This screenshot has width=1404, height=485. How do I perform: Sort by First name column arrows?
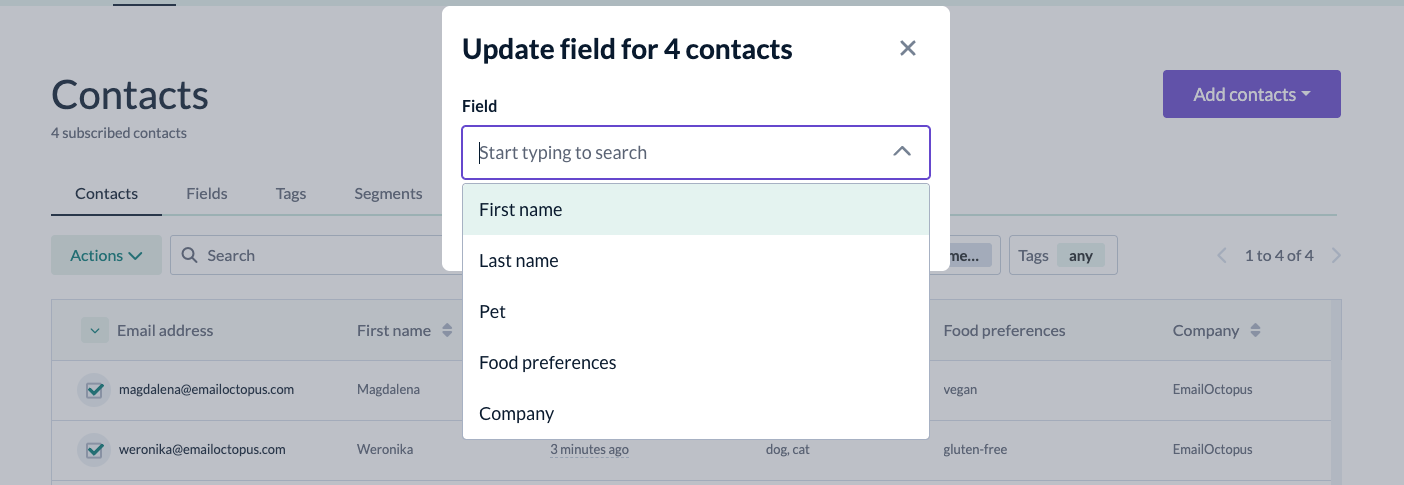pyautogui.click(x=447, y=330)
